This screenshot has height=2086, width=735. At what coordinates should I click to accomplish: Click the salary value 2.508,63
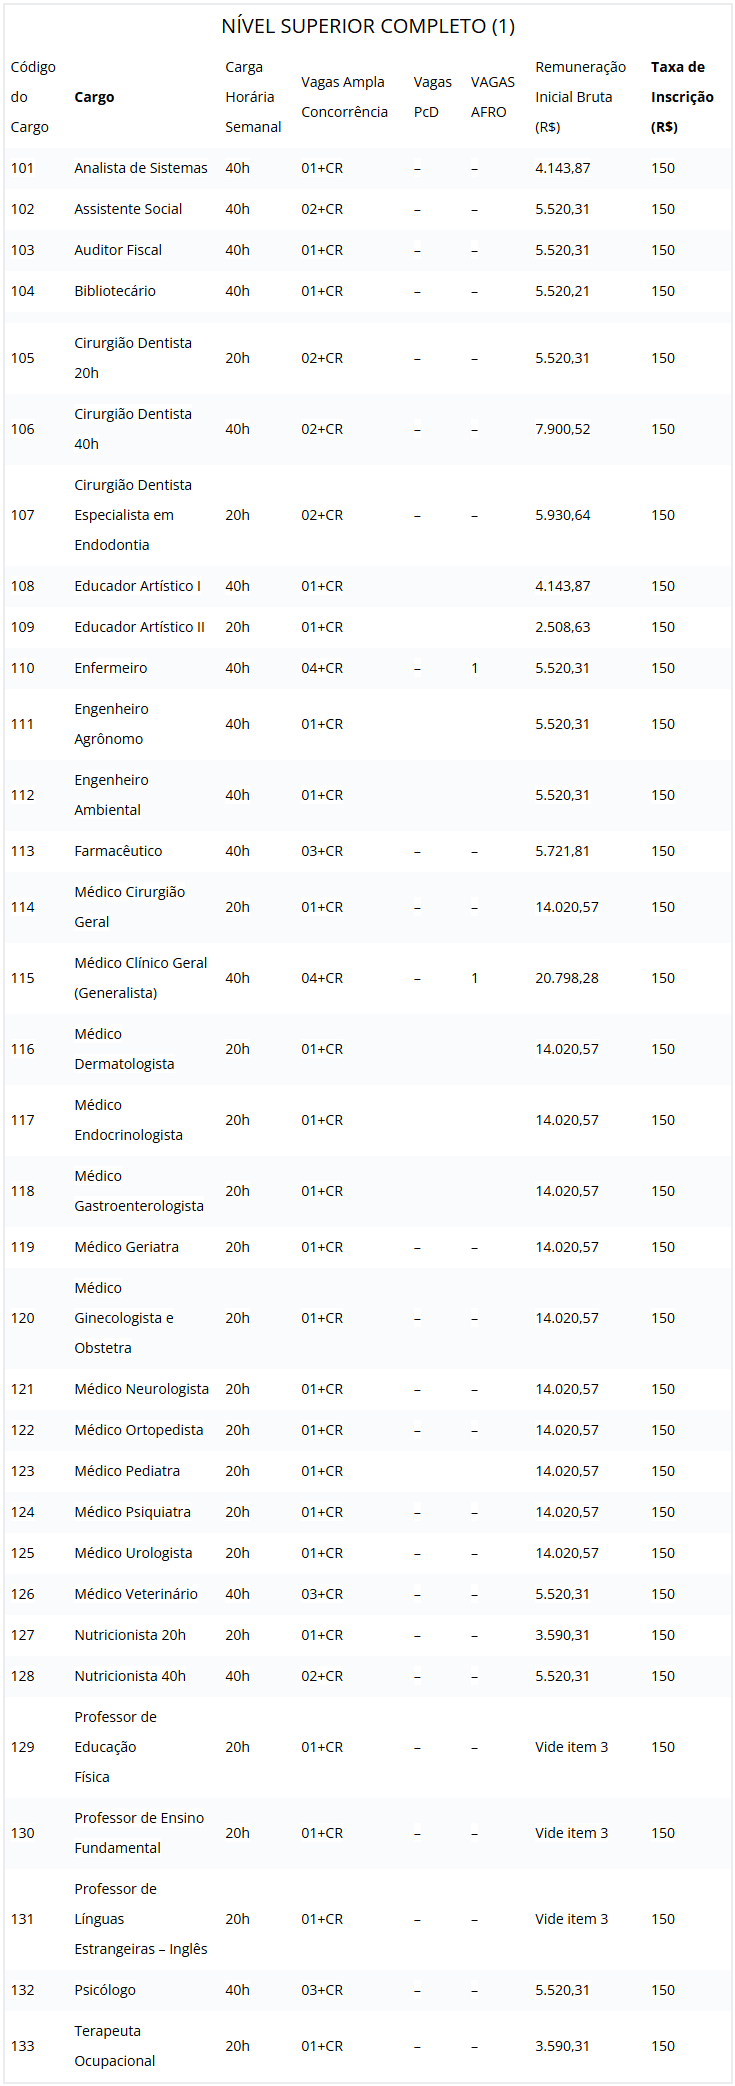563,627
